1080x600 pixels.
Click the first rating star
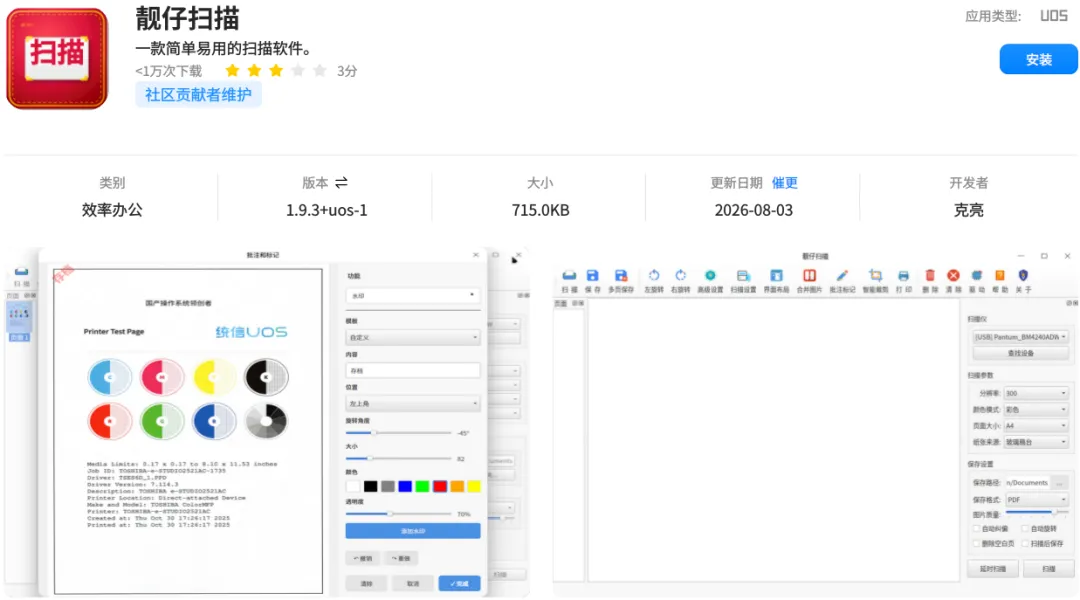(x=232, y=70)
